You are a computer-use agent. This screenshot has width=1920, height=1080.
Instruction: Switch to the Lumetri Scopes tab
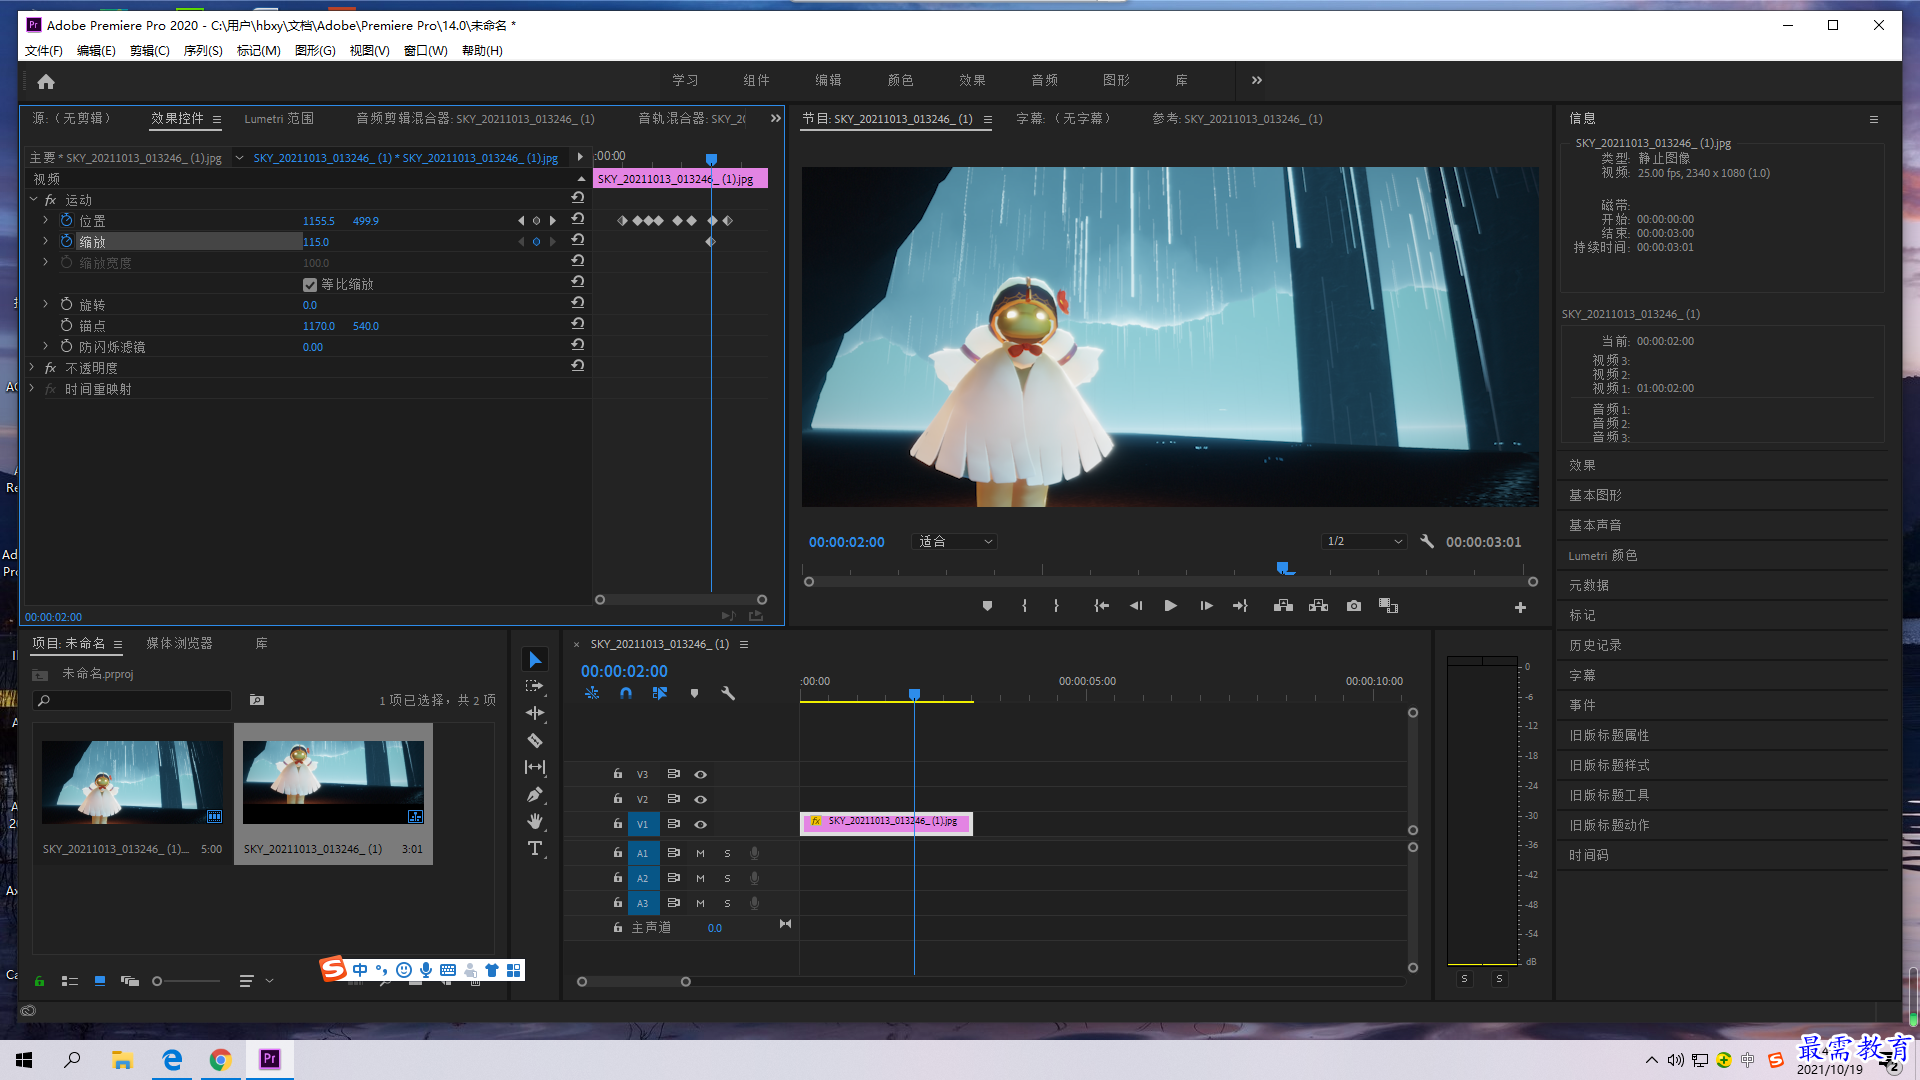point(278,119)
